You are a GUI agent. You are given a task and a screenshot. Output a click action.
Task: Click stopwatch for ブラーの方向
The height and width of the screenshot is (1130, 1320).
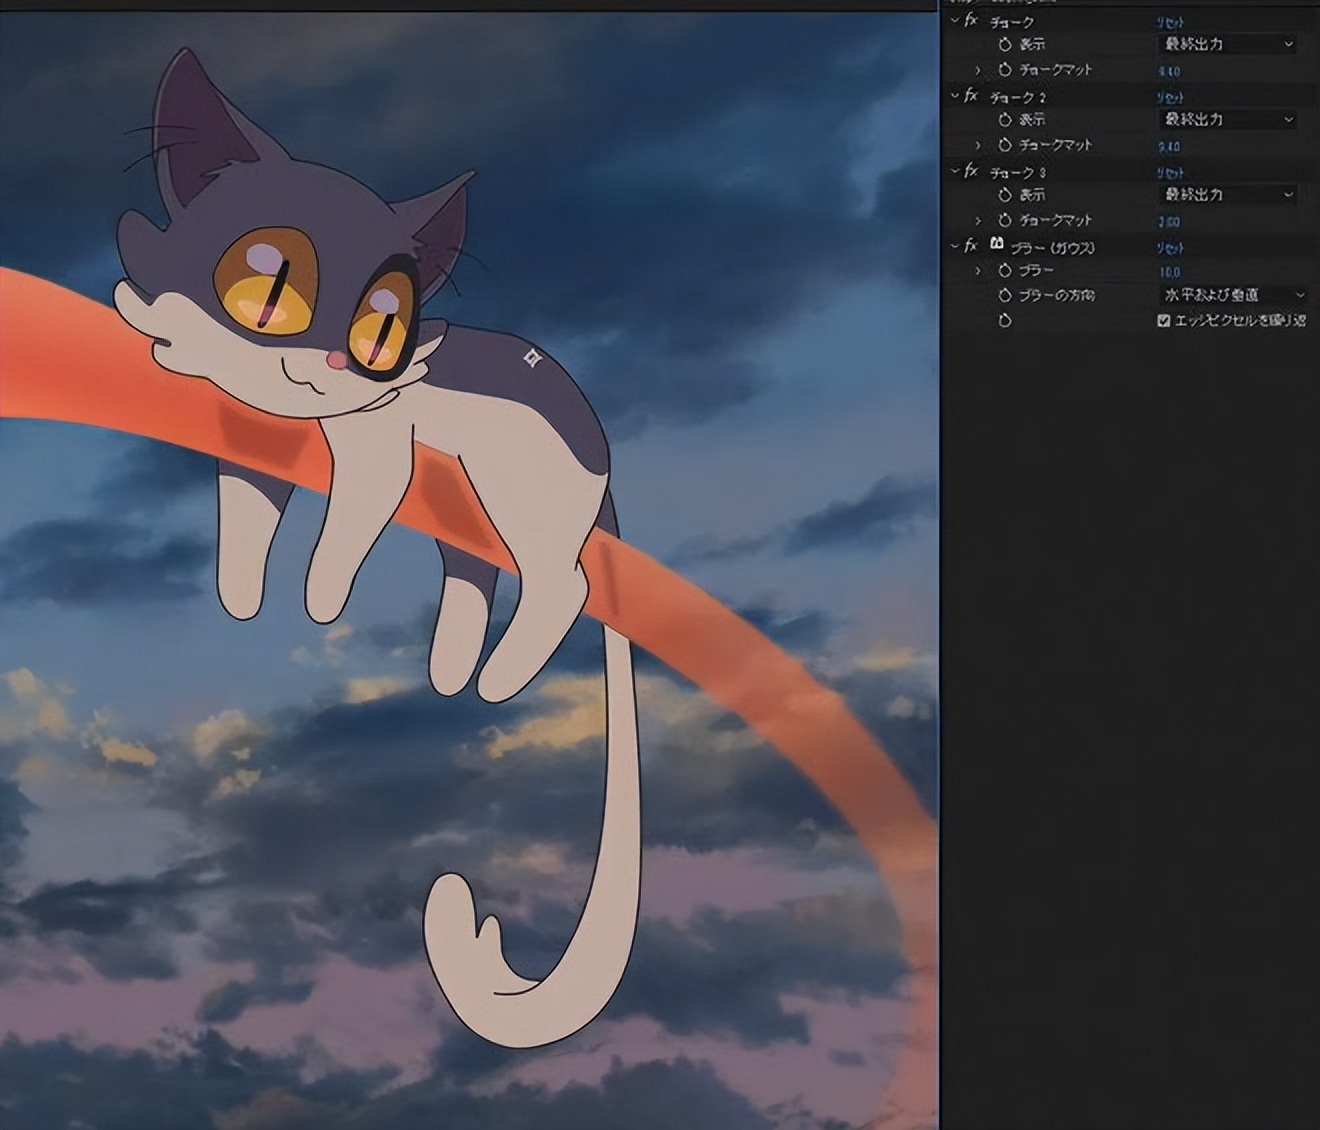pyautogui.click(x=1005, y=296)
